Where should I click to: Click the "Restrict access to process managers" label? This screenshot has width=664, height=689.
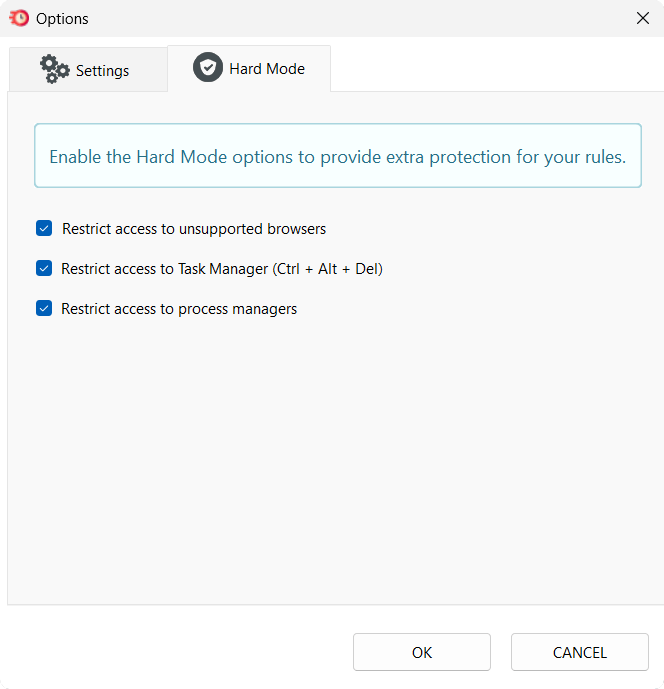point(179,309)
